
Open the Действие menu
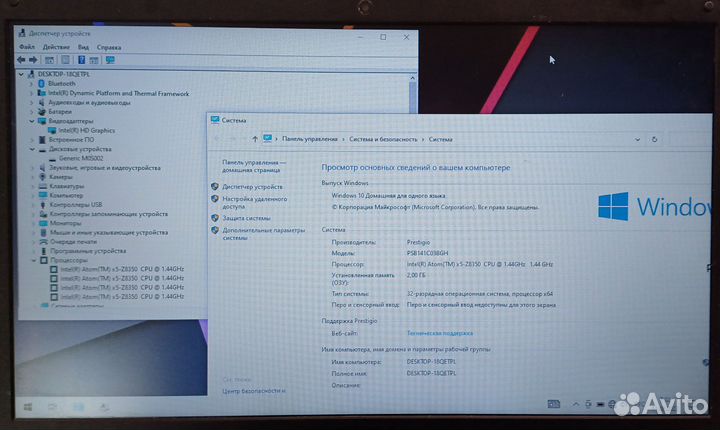click(x=56, y=47)
